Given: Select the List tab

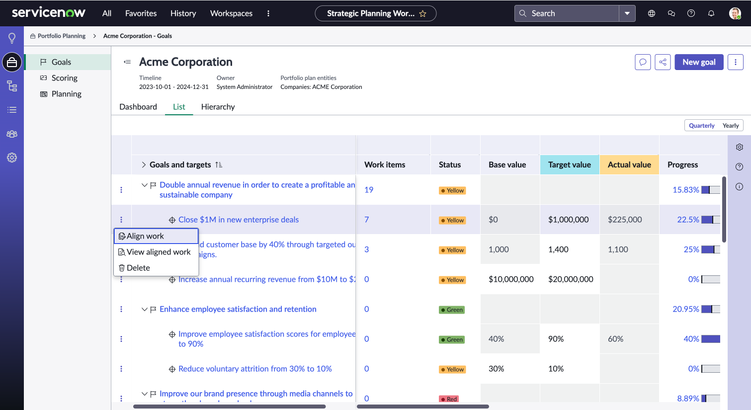Looking at the screenshot, I should pos(179,107).
